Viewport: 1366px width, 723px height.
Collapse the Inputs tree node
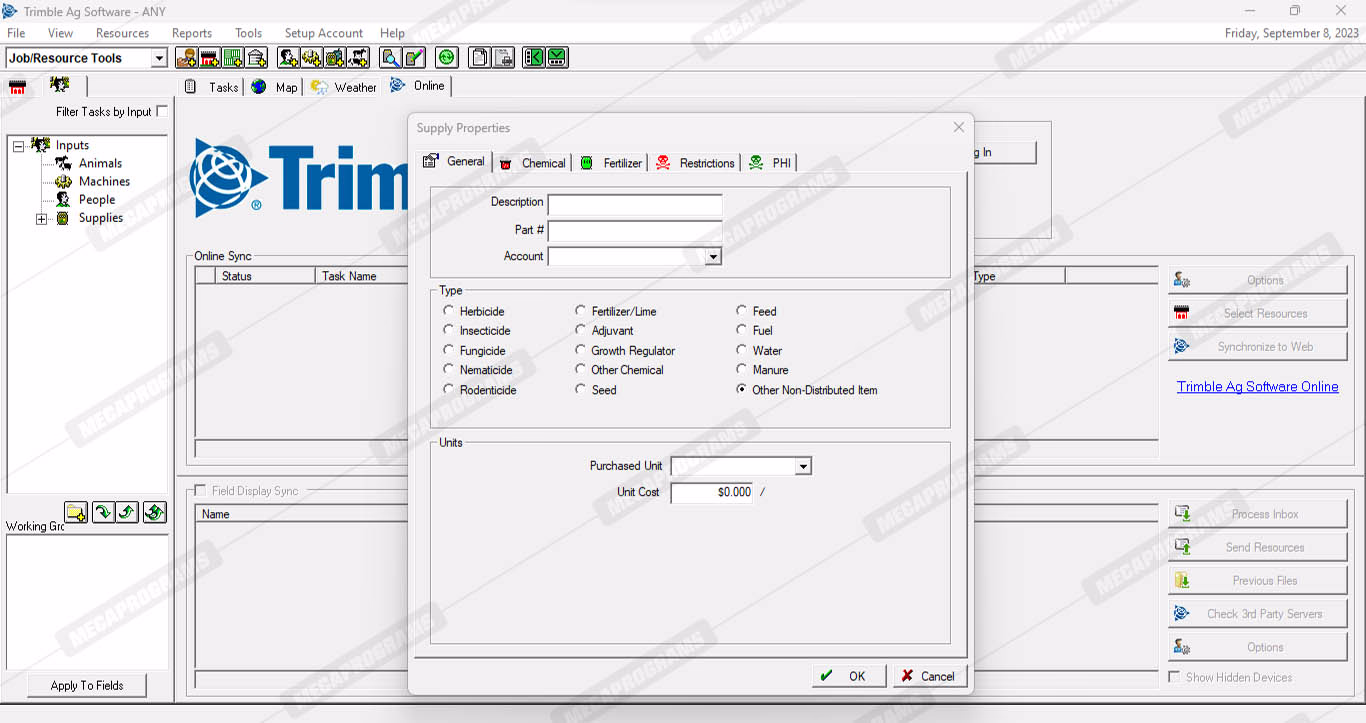18,146
